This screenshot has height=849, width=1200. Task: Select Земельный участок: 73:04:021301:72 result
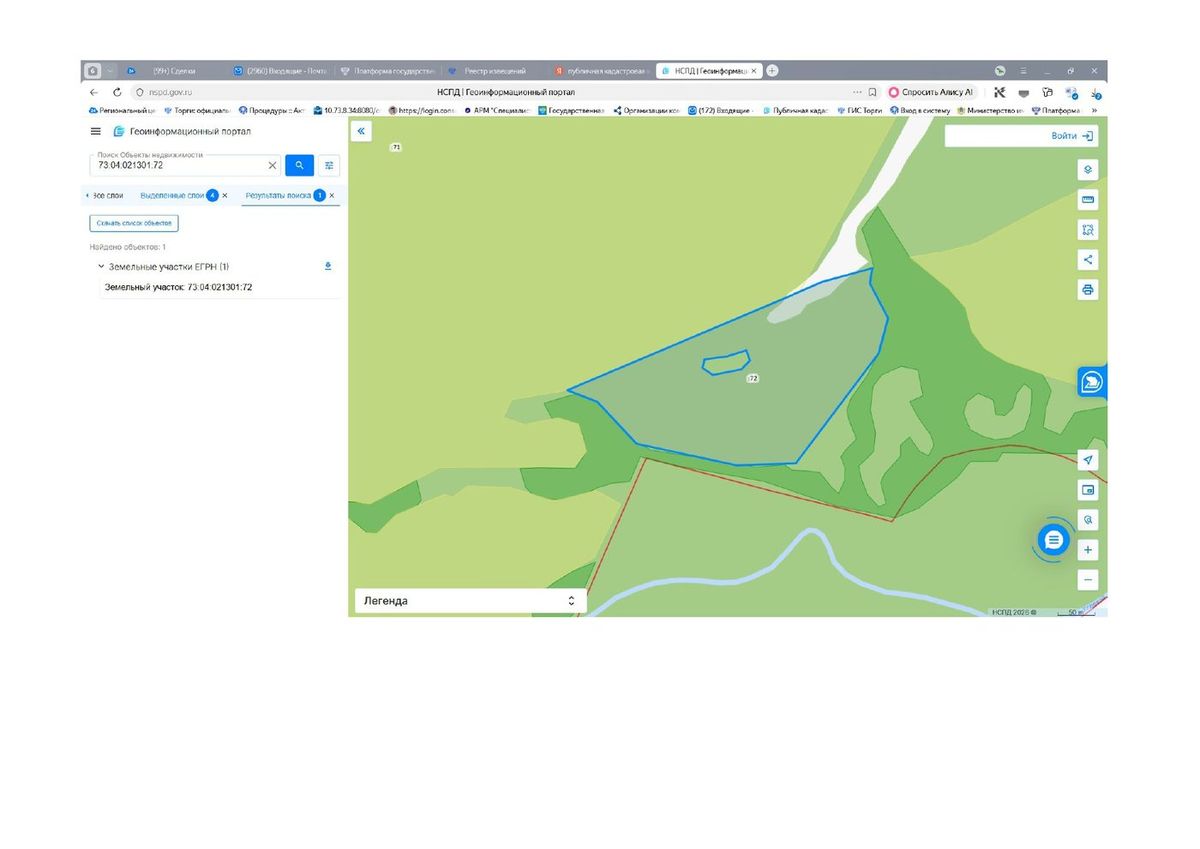(178, 288)
